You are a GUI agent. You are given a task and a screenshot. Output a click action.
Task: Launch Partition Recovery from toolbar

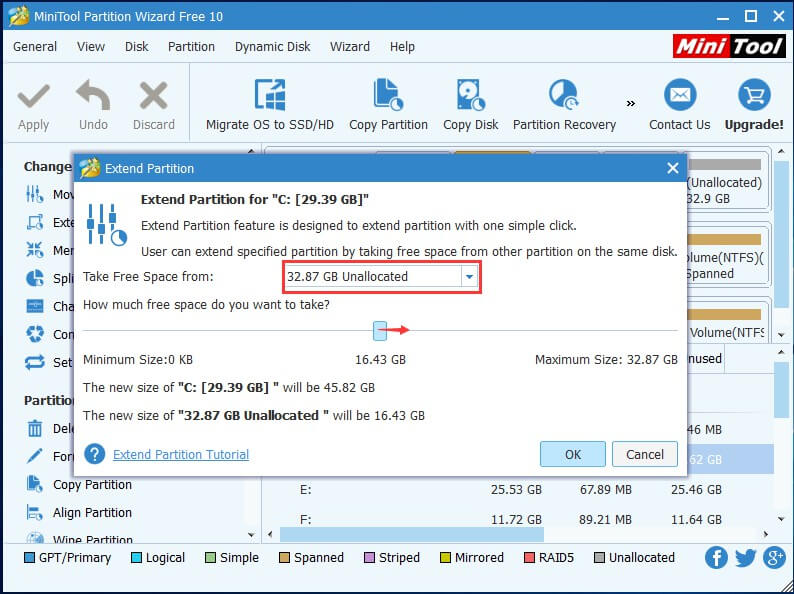click(563, 96)
